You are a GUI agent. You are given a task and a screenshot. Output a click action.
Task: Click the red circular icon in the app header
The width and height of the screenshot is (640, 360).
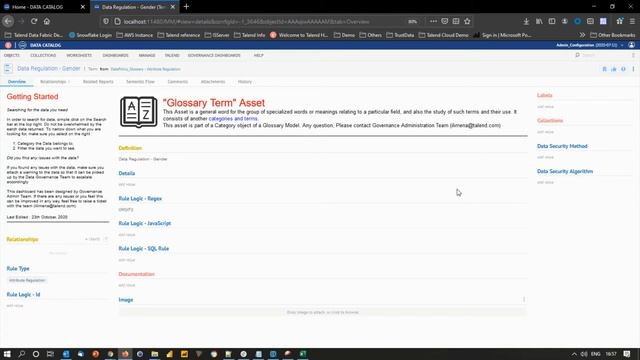pyautogui.click(x=8, y=45)
